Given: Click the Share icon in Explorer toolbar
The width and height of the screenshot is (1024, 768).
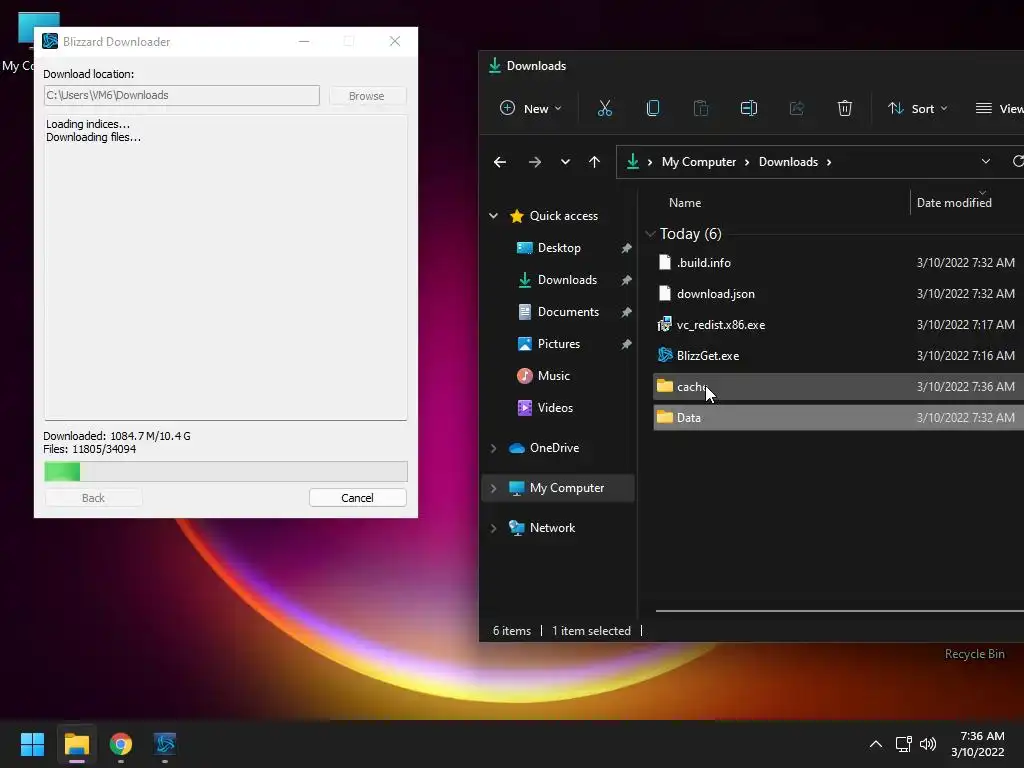Looking at the screenshot, I should click(797, 108).
